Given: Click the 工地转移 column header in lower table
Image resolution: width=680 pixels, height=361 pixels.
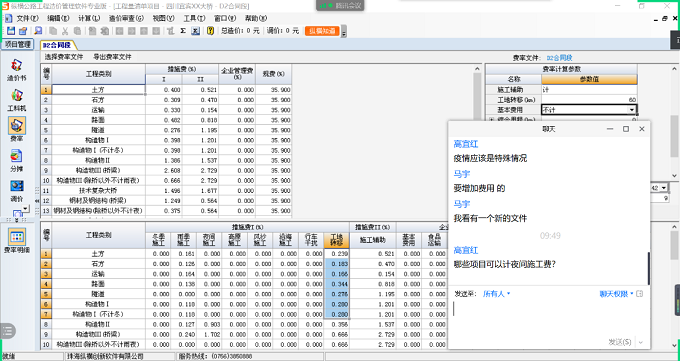Looking at the screenshot, I should [x=337, y=240].
